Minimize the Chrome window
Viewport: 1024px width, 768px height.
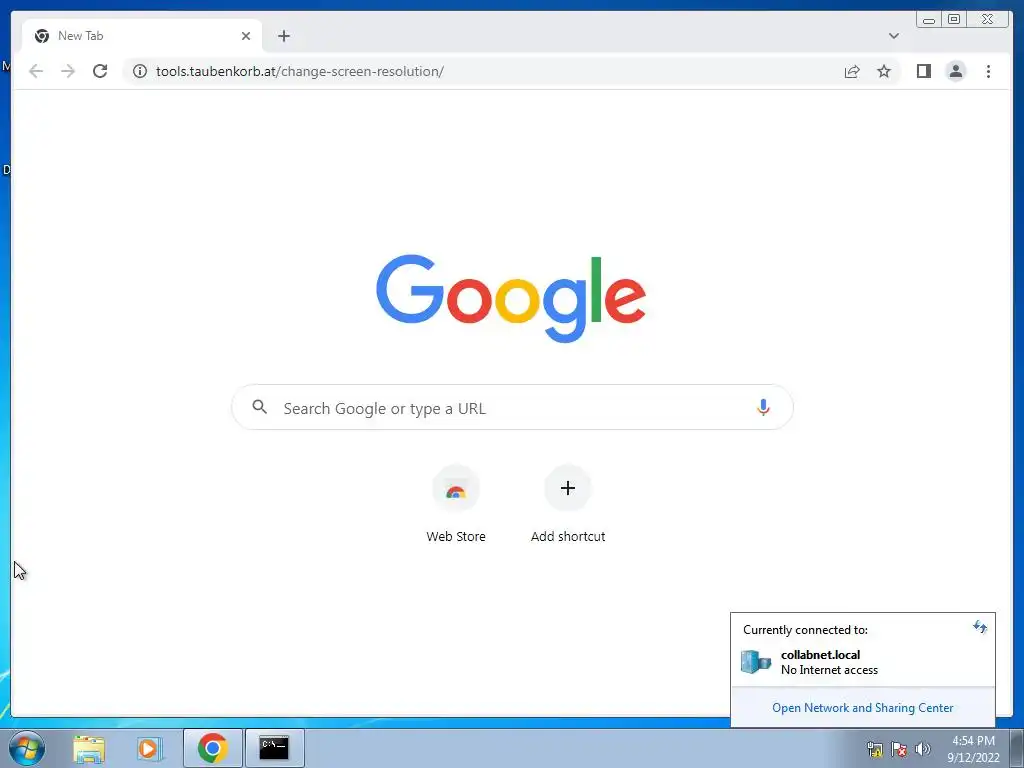point(929,20)
